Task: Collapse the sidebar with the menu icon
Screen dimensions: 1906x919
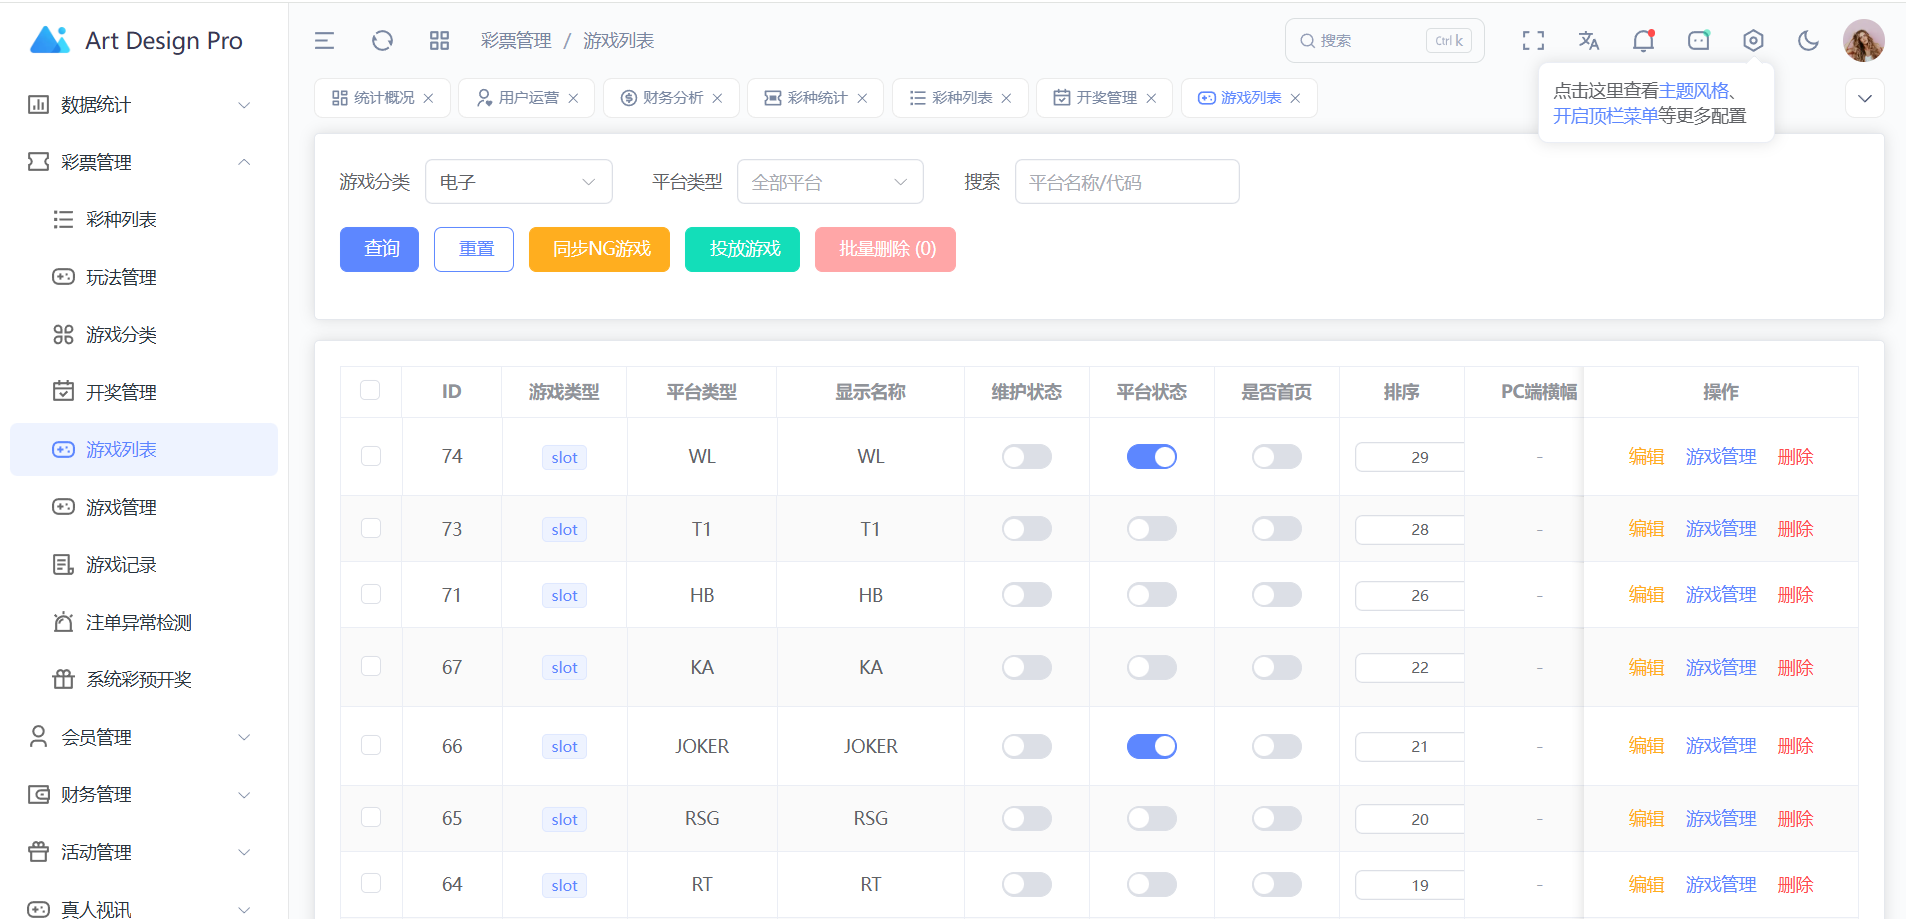Action: click(324, 41)
